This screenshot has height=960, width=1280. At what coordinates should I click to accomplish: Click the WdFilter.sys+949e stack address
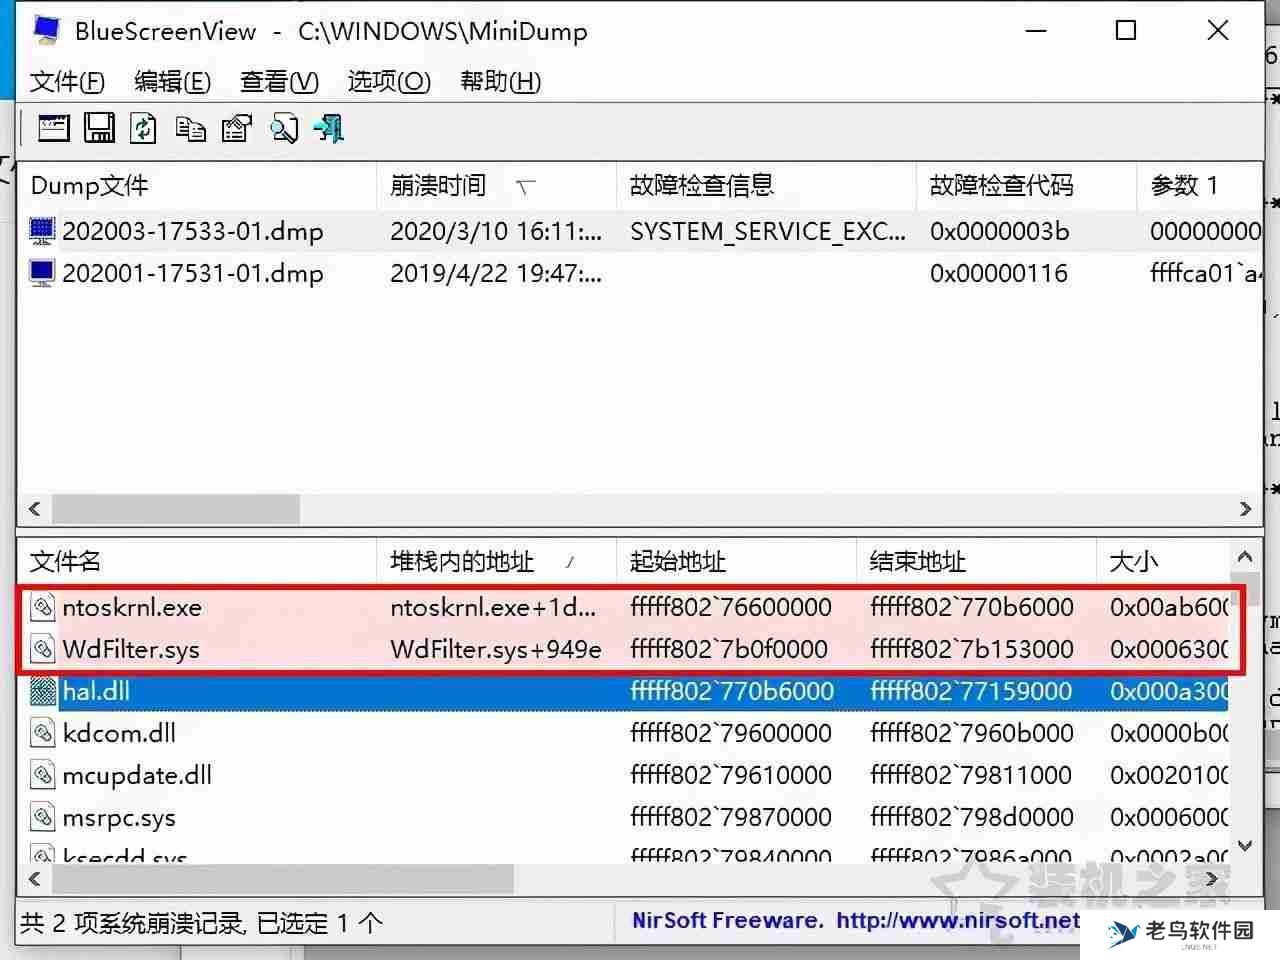click(496, 649)
